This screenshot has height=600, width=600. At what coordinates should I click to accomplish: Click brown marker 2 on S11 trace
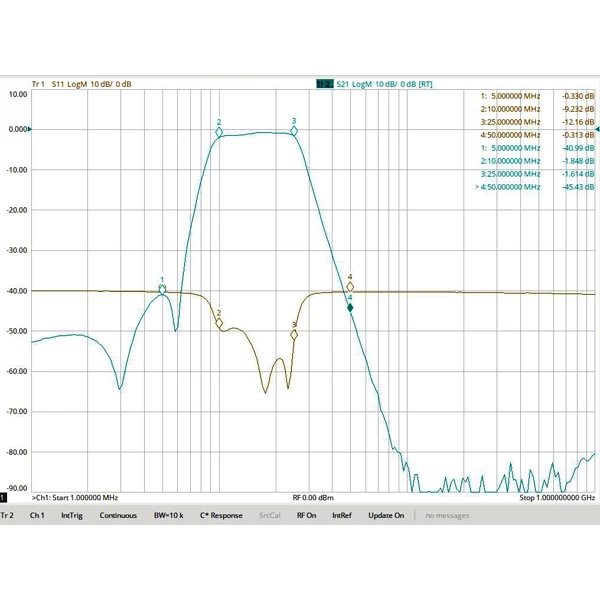point(219,323)
